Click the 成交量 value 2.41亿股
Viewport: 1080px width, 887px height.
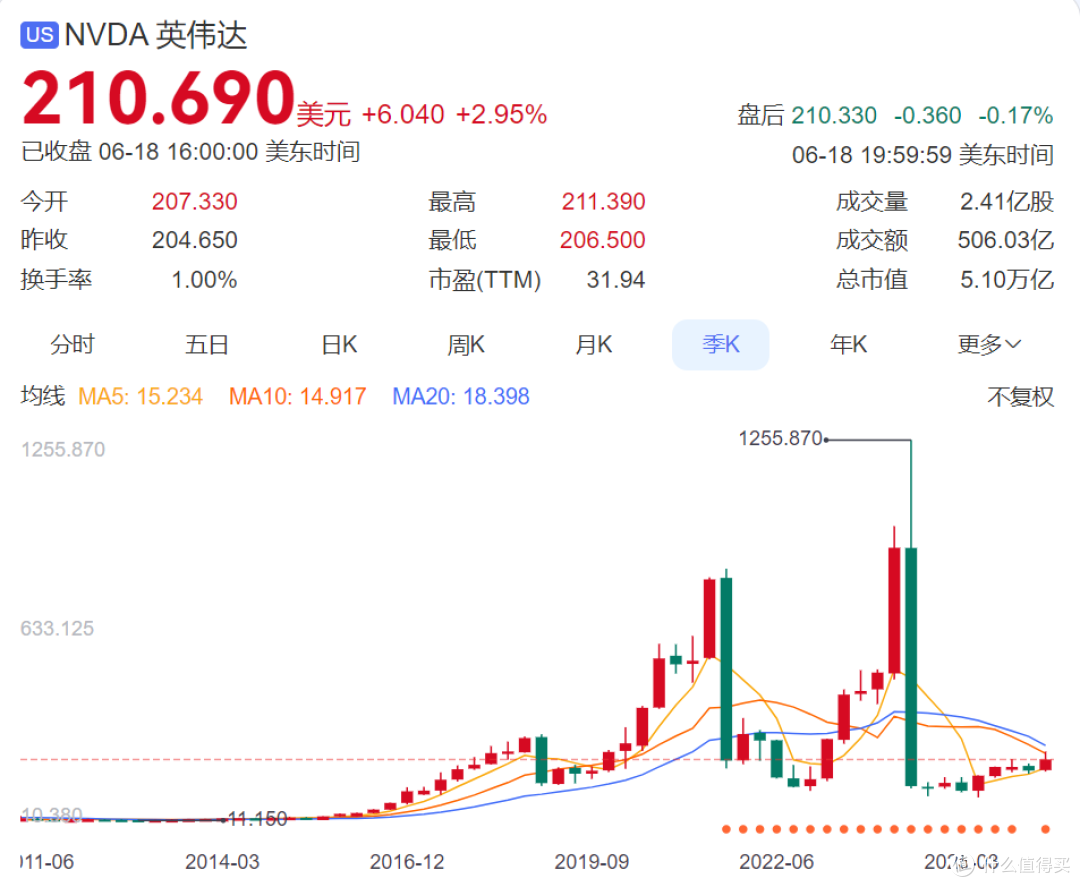tap(1007, 201)
